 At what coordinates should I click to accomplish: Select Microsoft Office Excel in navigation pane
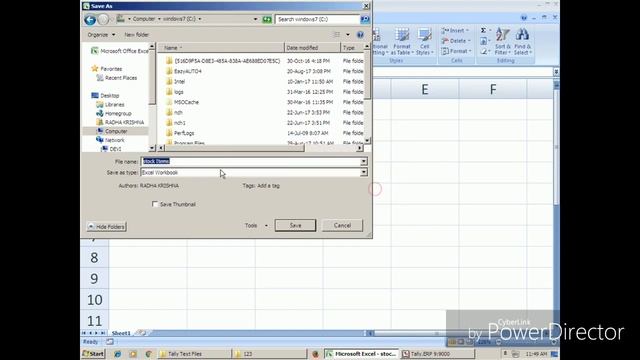(120, 51)
